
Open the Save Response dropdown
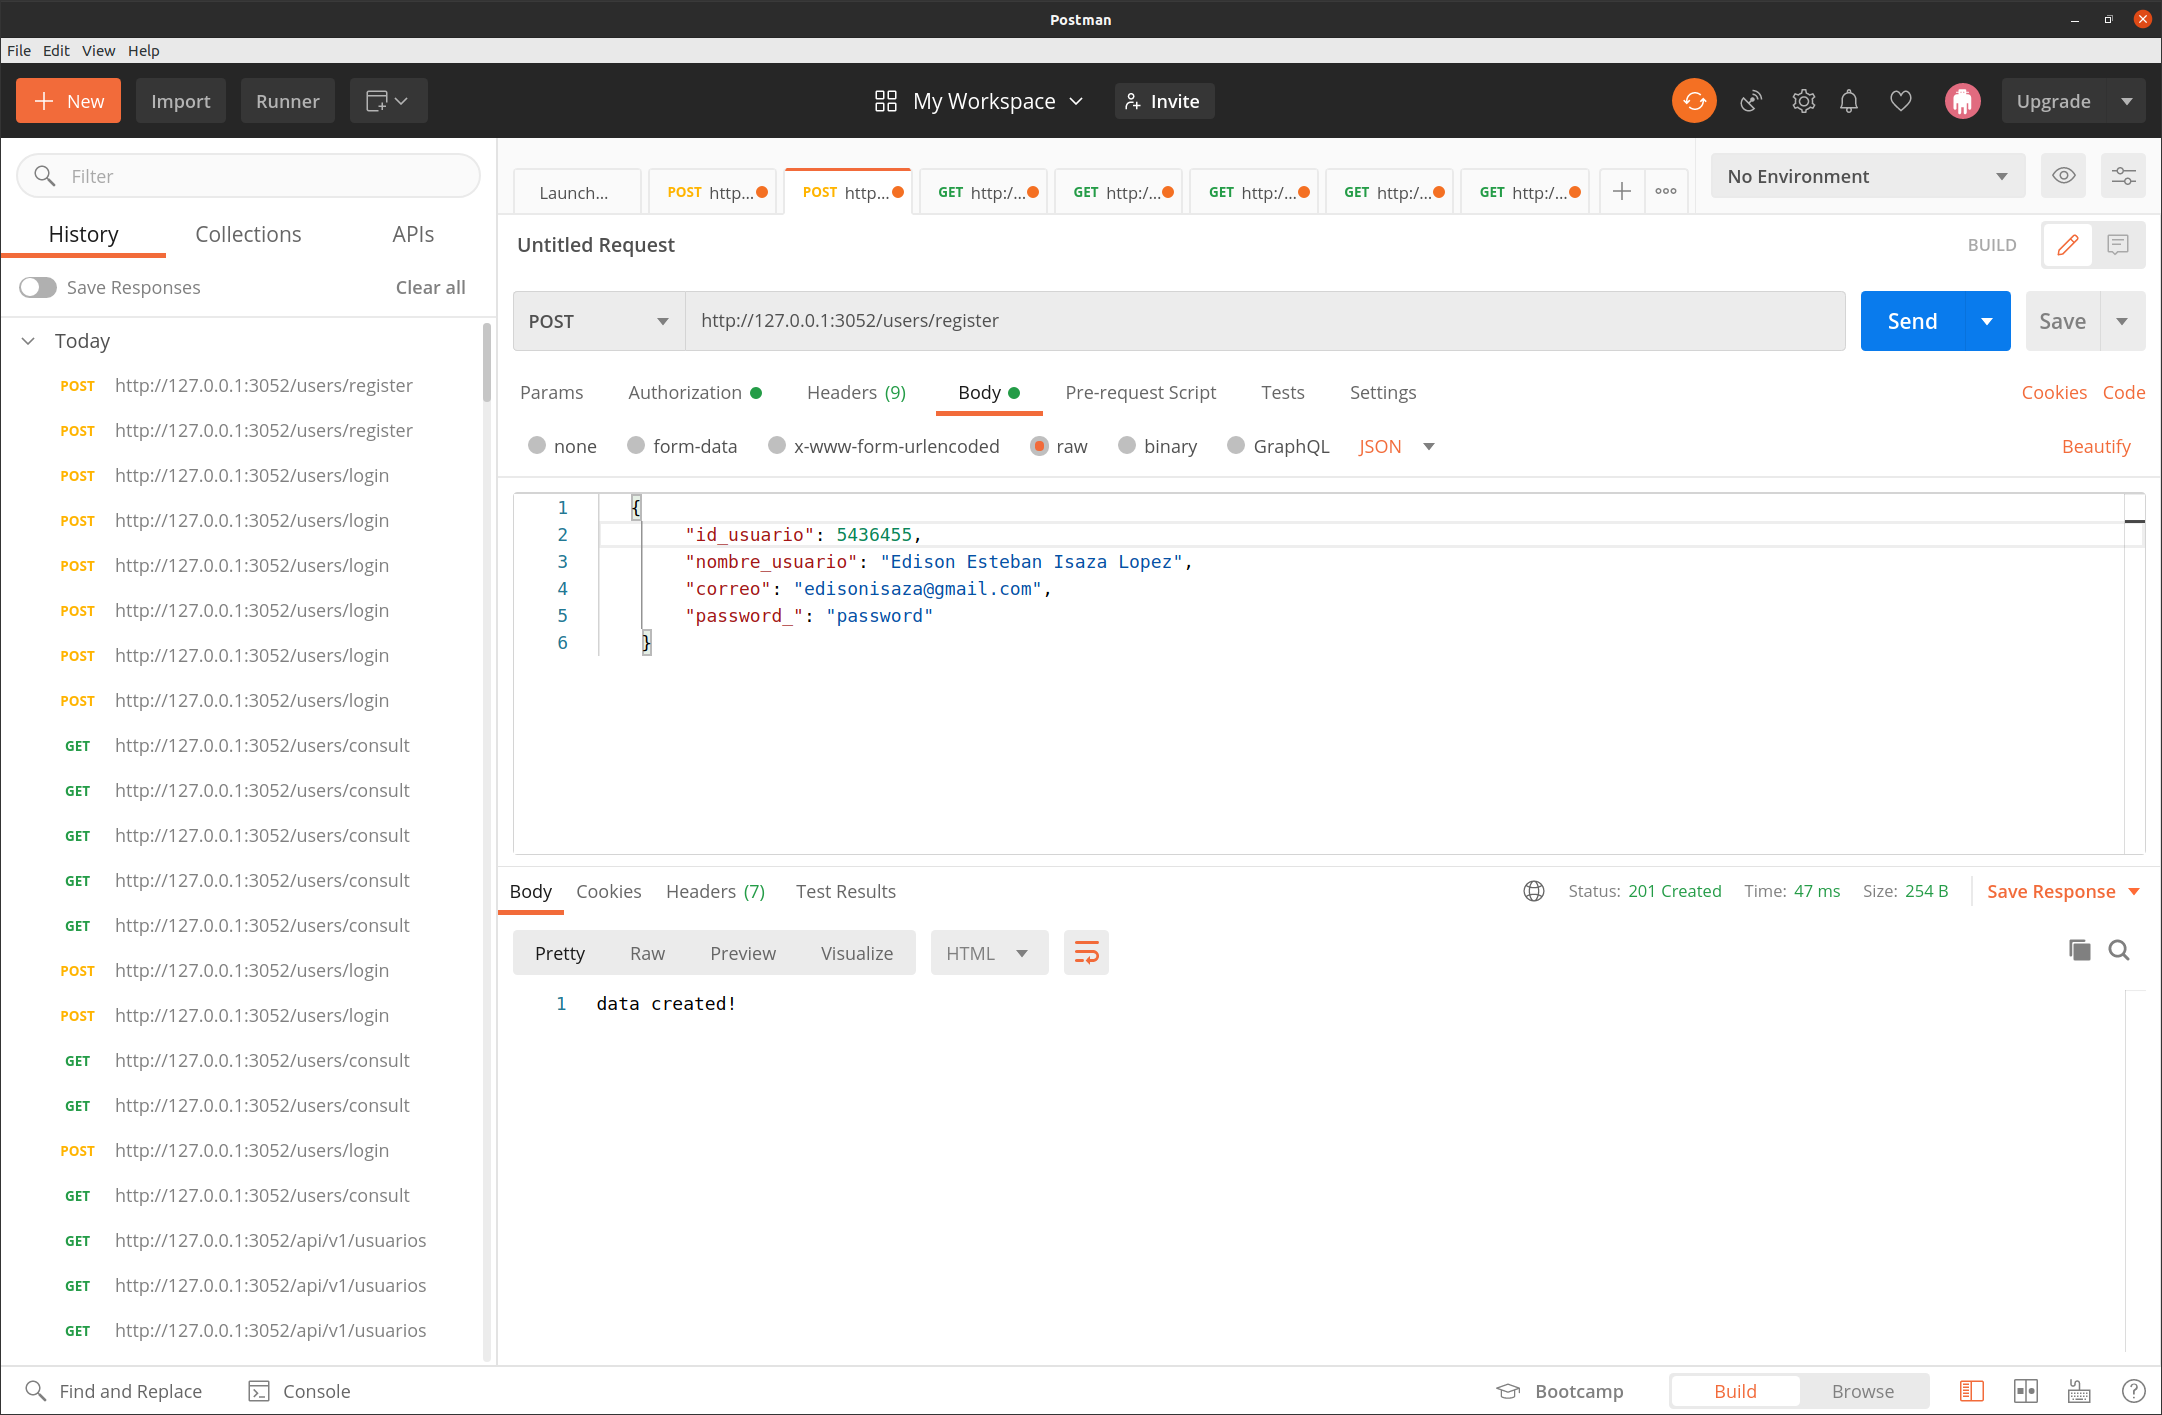click(x=2063, y=891)
